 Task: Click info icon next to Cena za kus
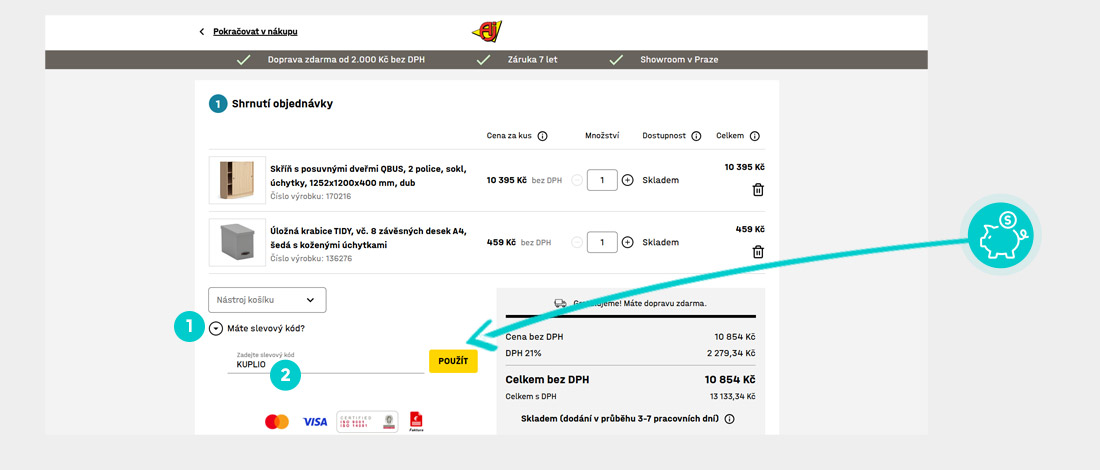tap(542, 136)
